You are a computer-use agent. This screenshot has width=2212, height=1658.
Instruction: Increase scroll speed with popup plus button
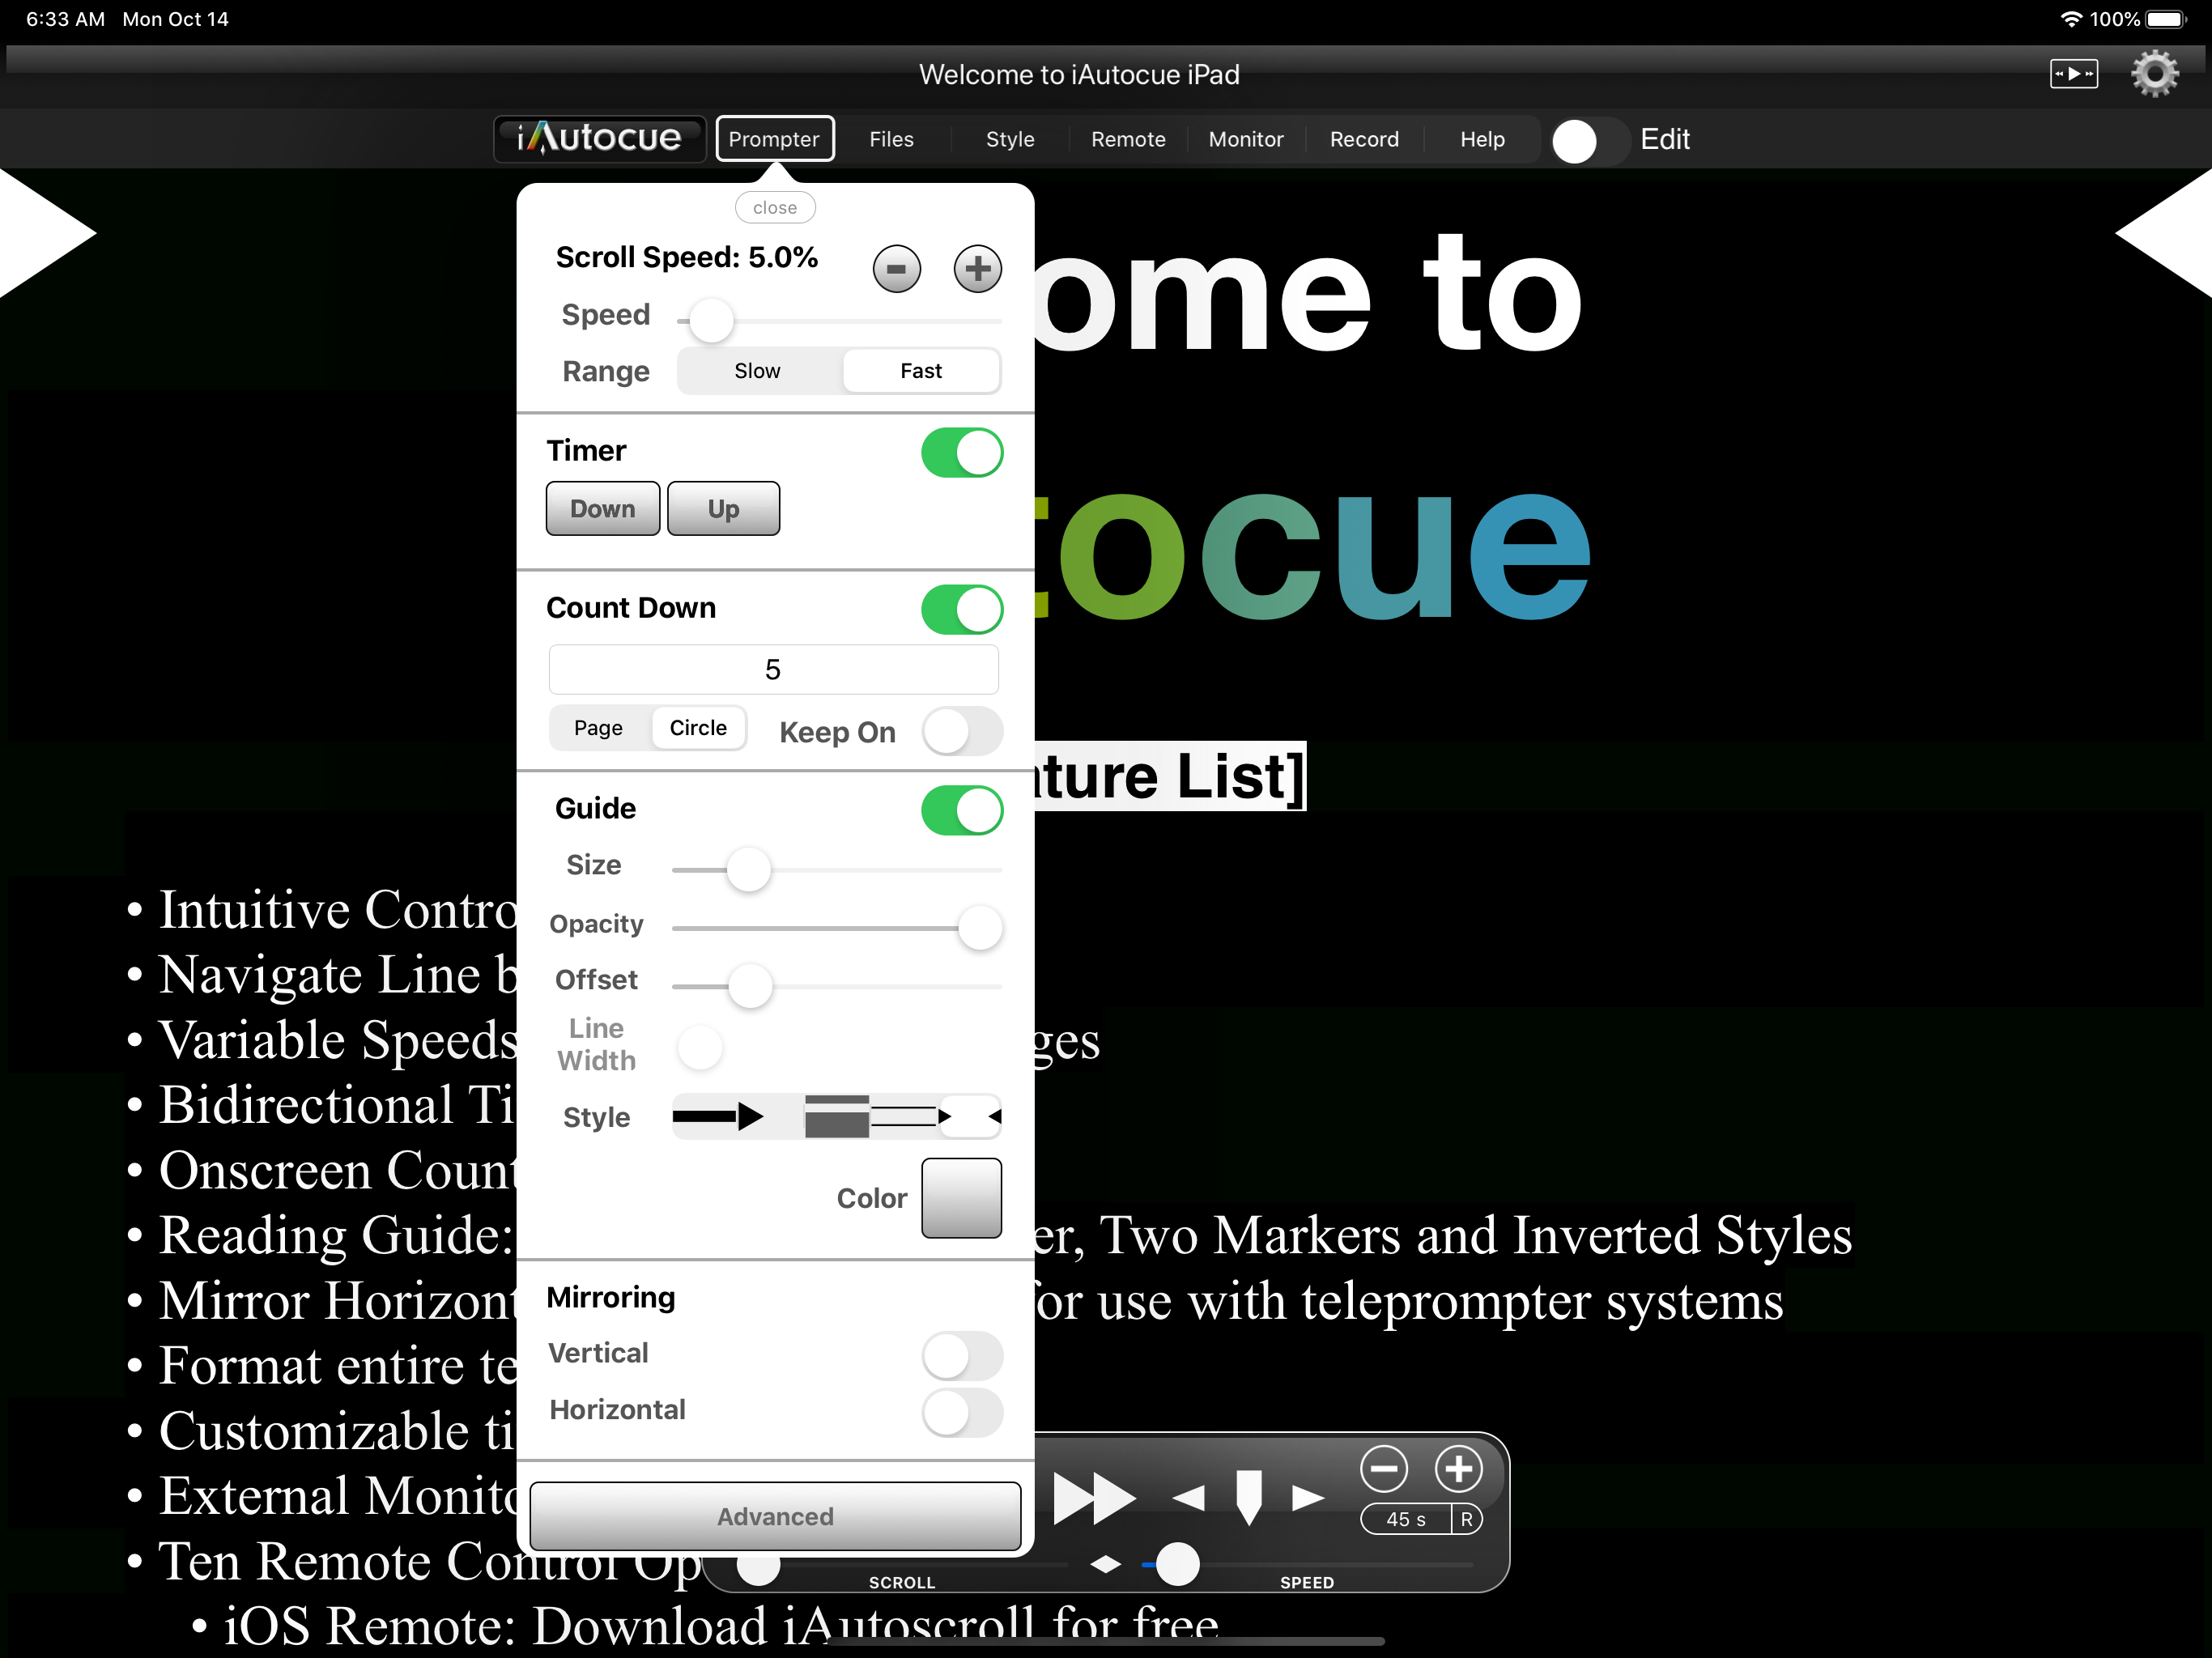coord(977,268)
